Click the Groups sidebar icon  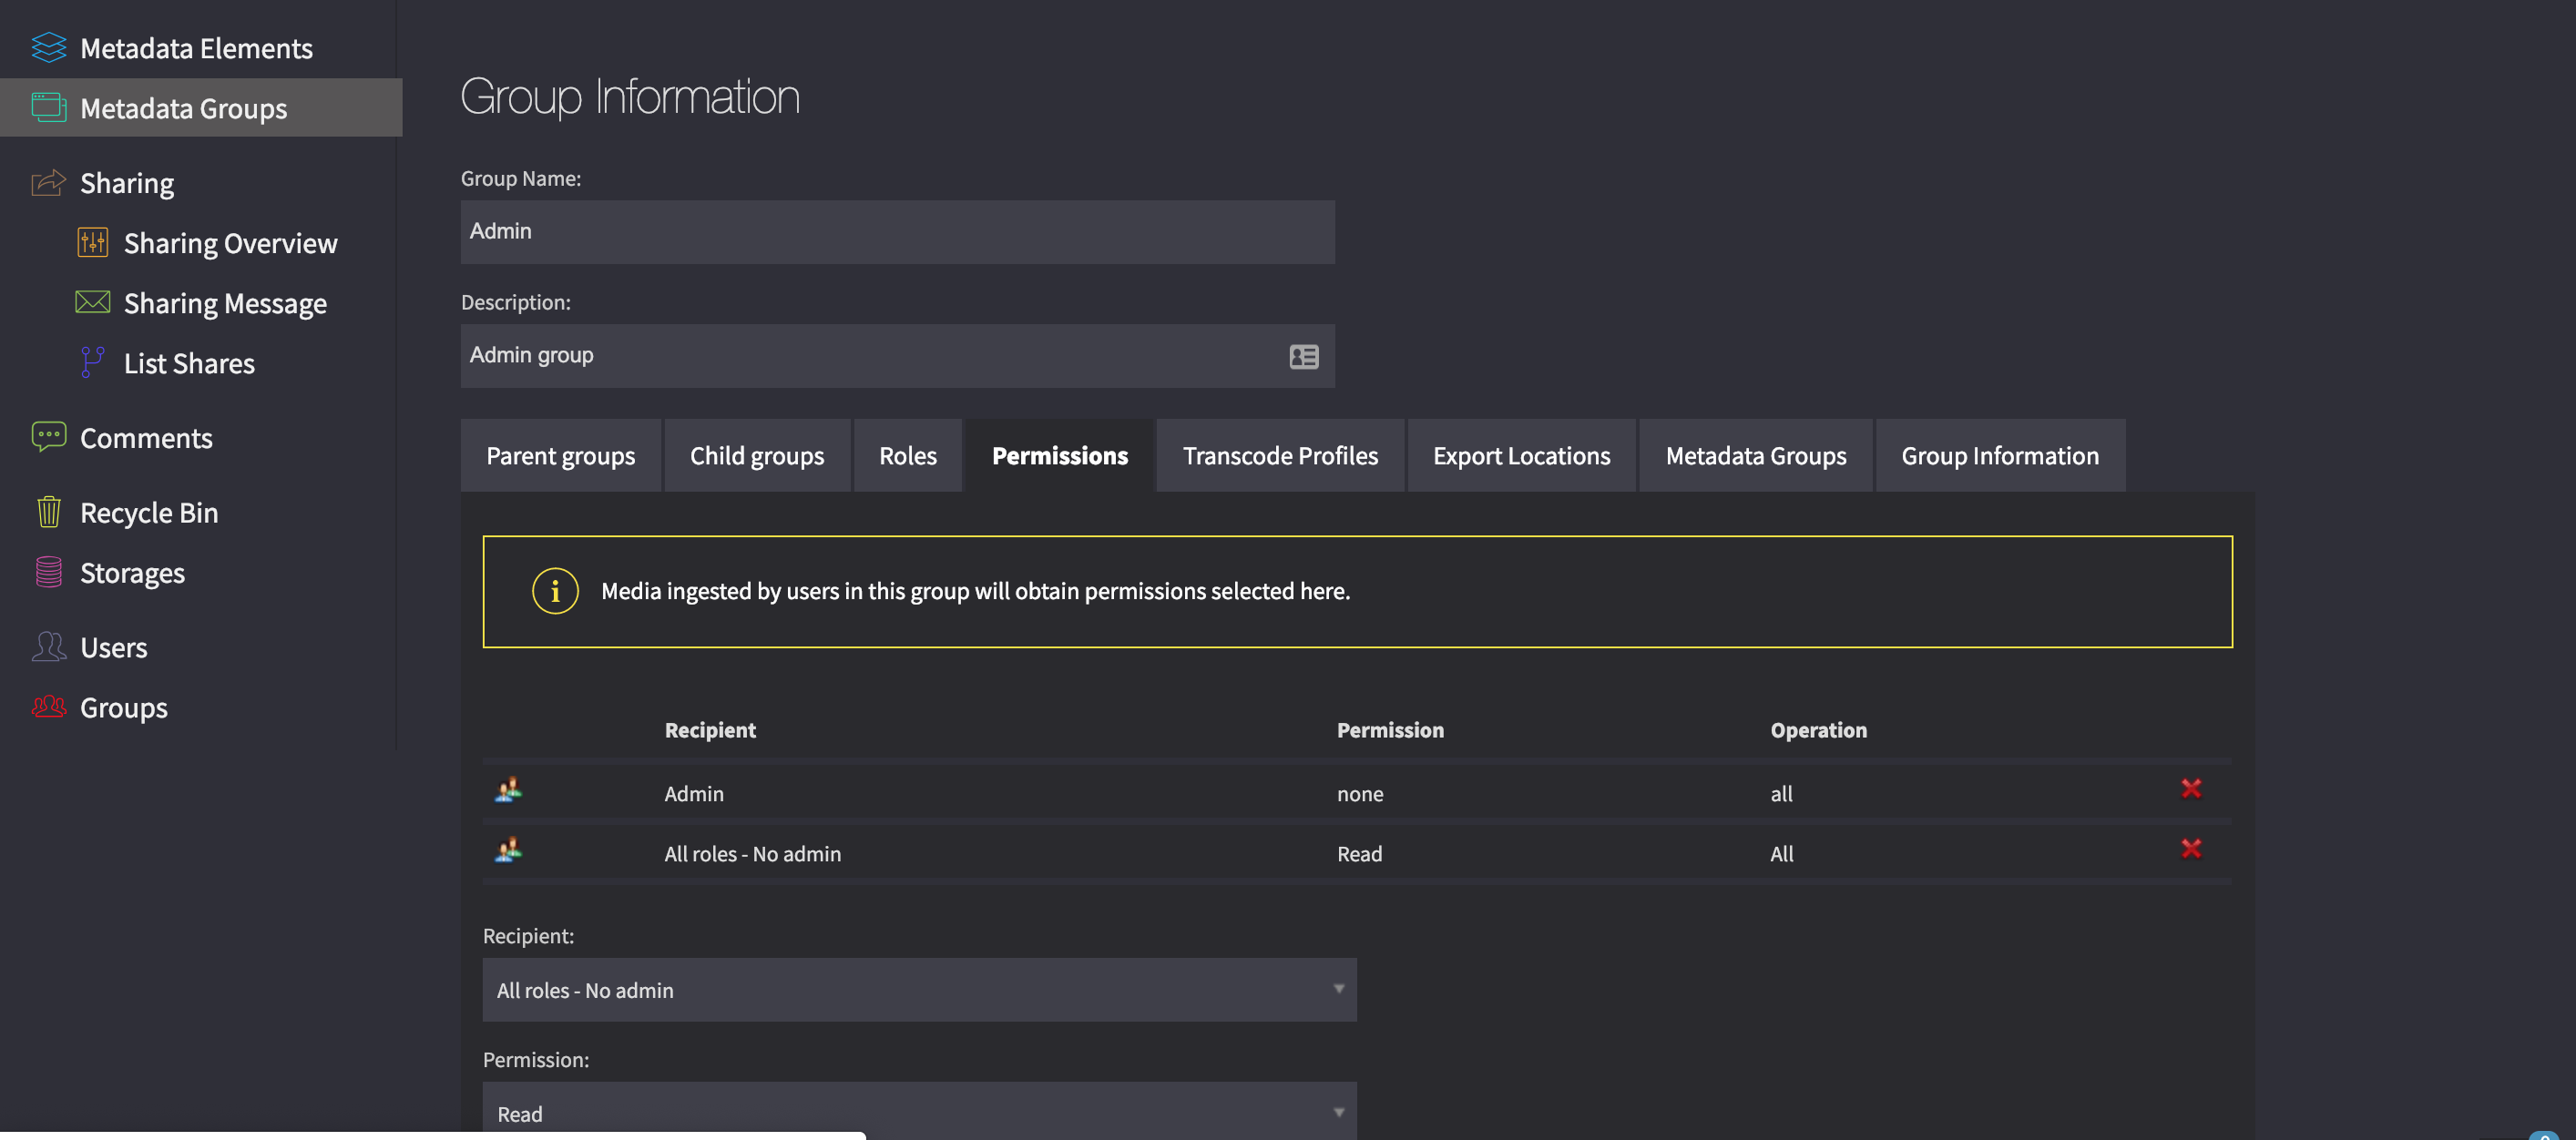[47, 708]
